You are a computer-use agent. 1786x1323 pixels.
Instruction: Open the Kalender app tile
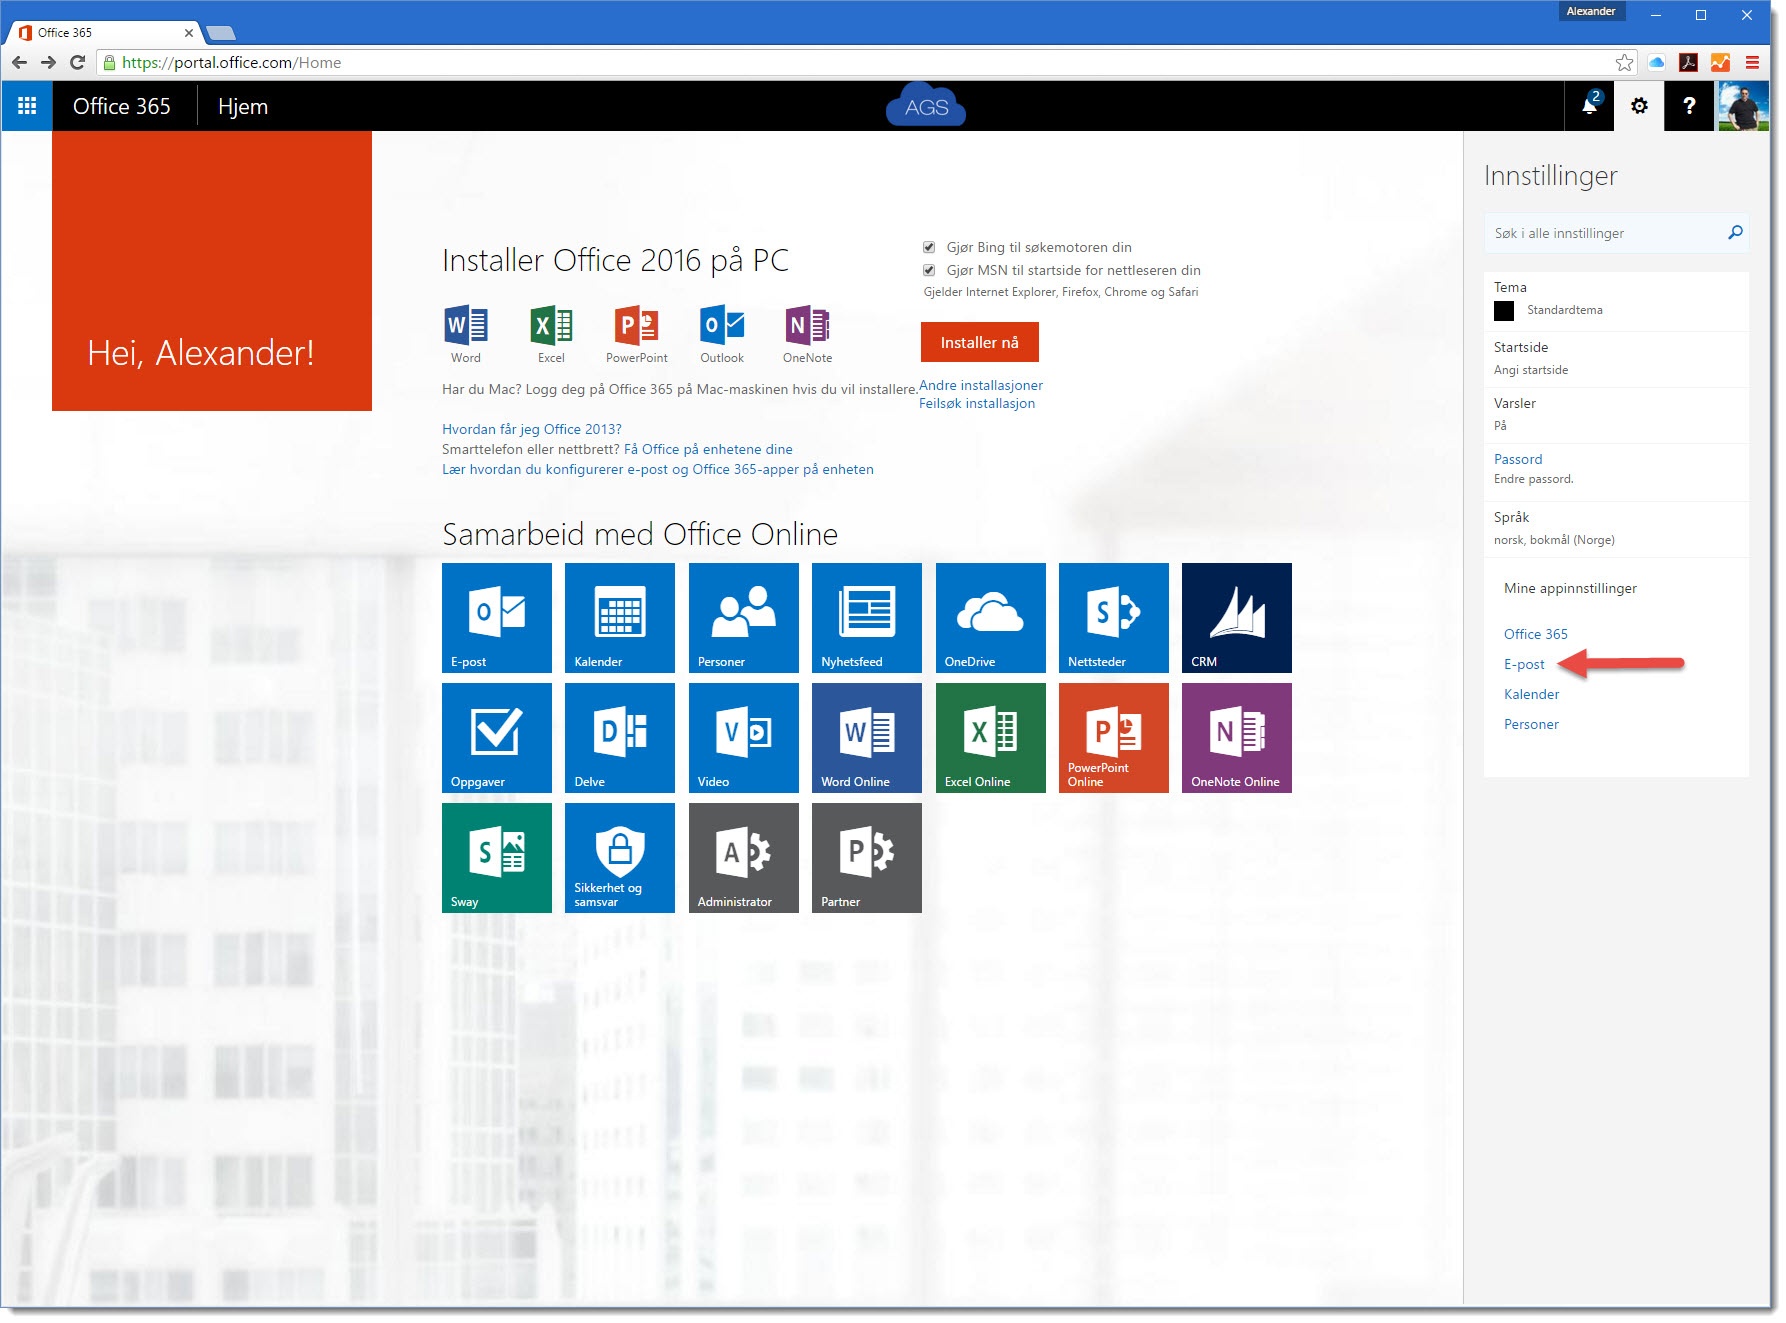[620, 618]
